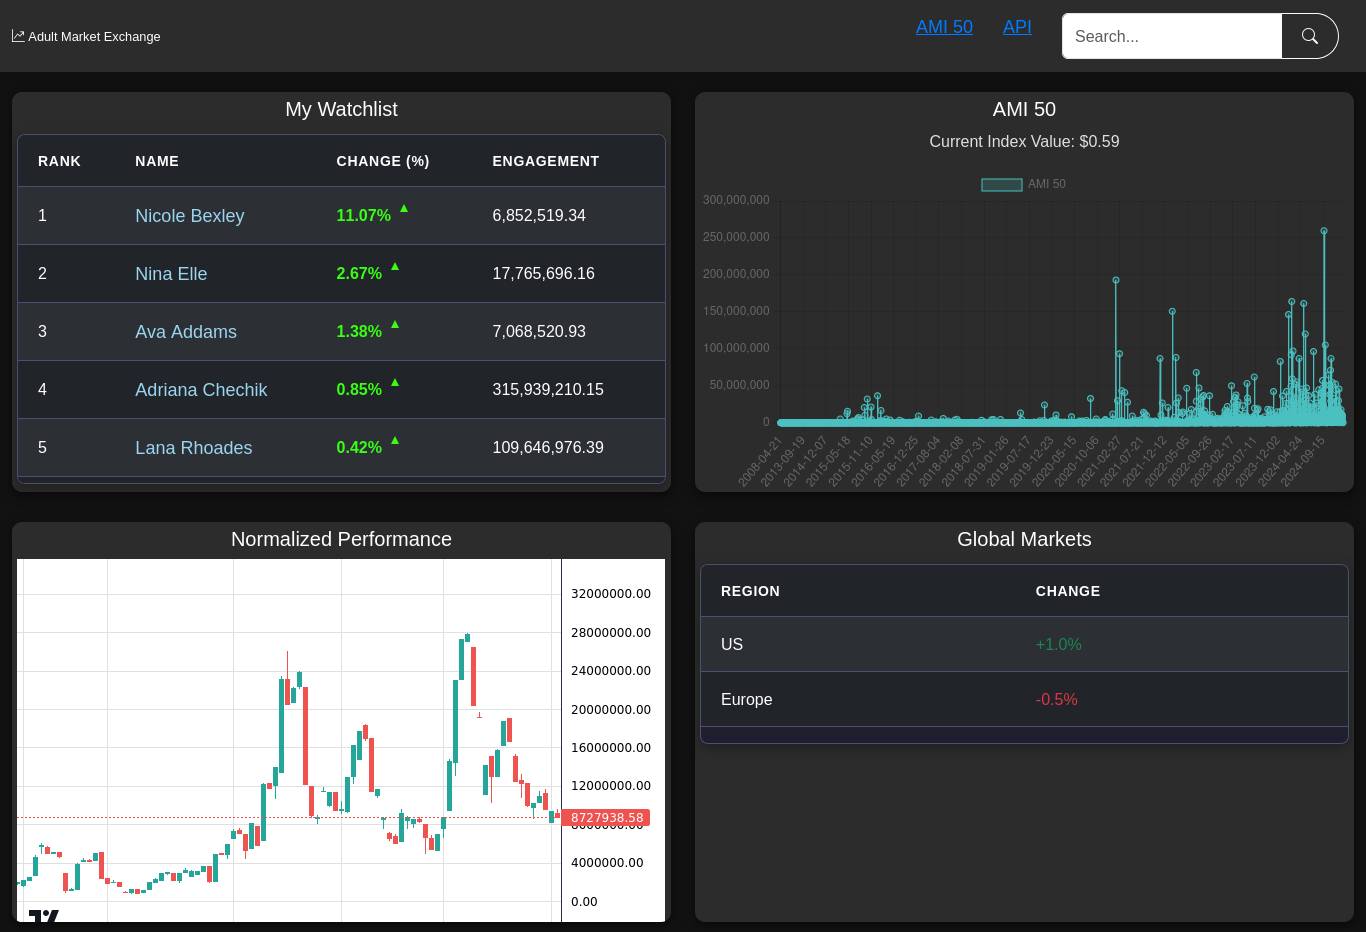
Task: Click the RANK column header
Action: pos(60,161)
